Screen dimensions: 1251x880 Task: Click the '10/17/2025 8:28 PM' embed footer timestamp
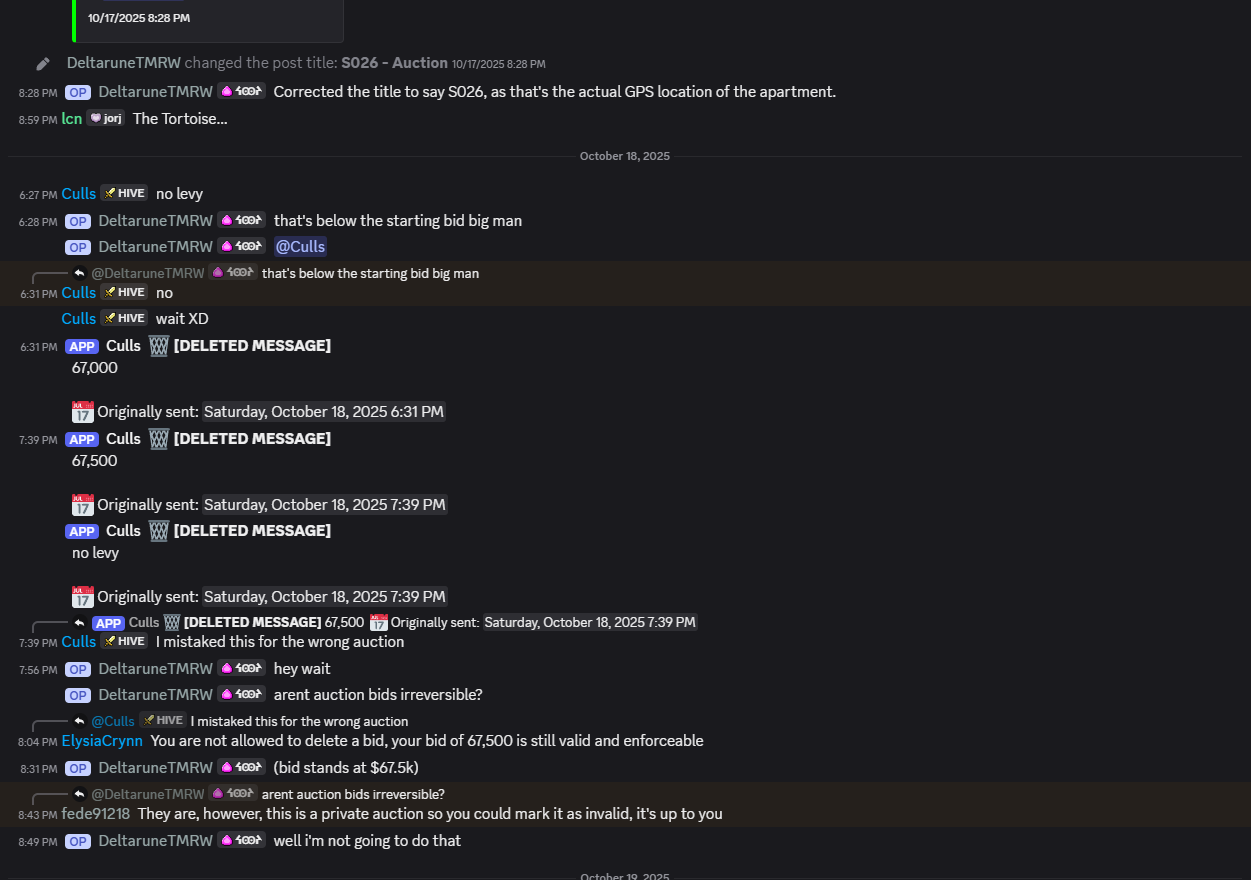tap(139, 18)
